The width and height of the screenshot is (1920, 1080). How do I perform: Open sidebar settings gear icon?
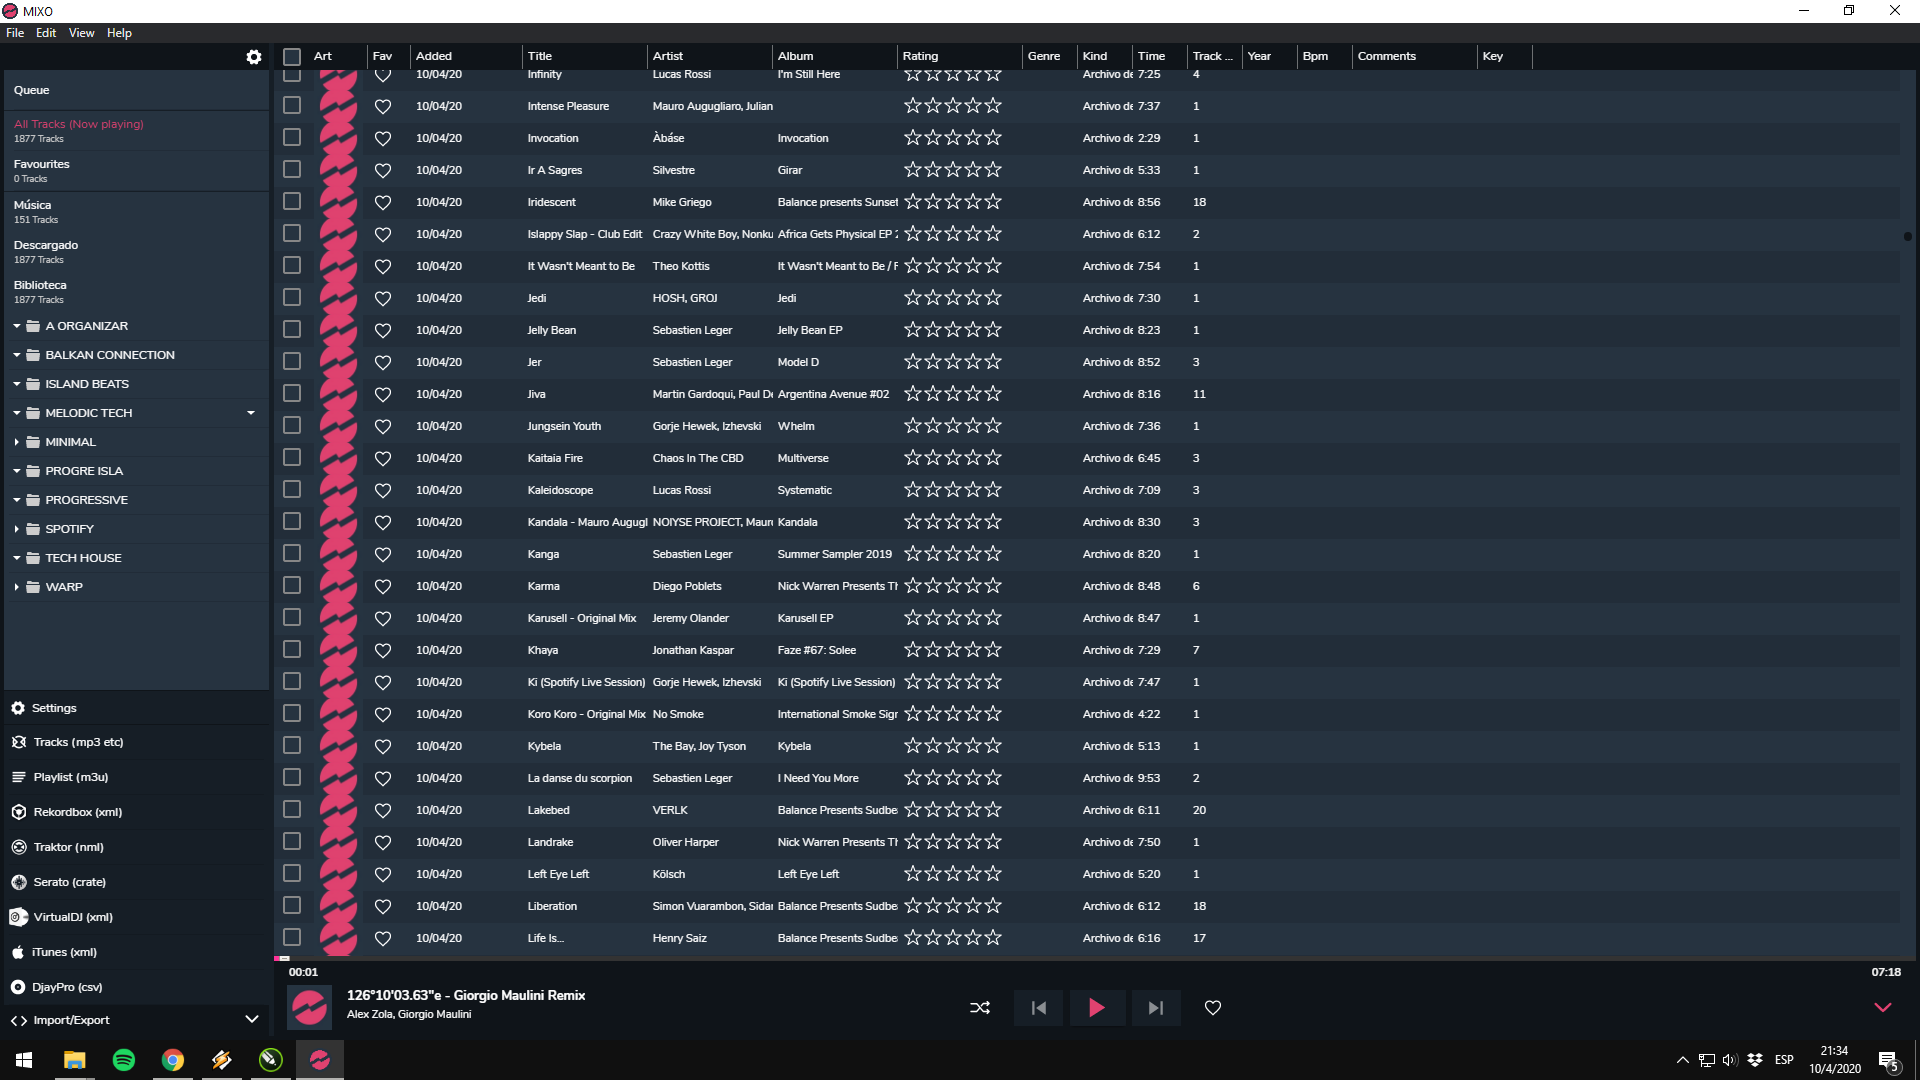(x=254, y=57)
